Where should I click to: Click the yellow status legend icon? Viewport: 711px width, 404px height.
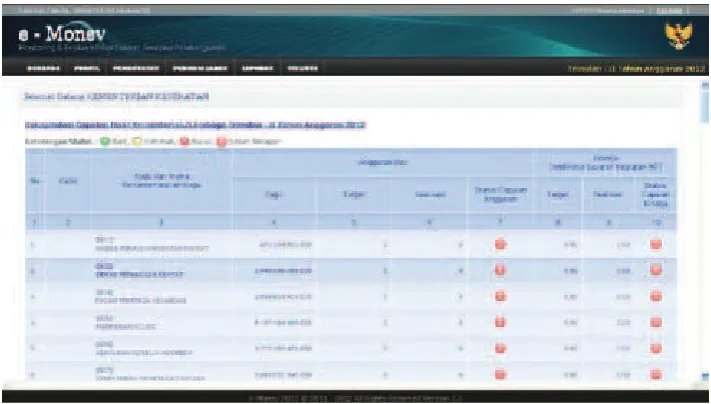point(136,141)
